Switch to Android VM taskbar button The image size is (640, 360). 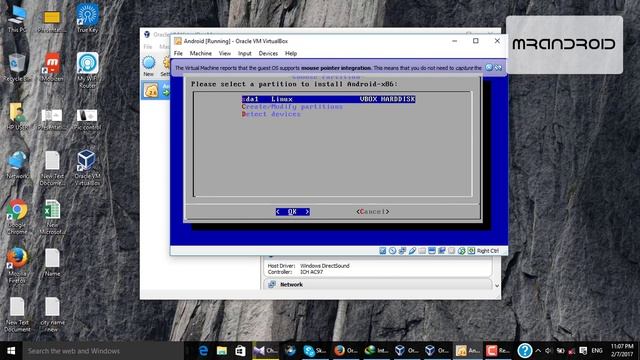point(467,351)
